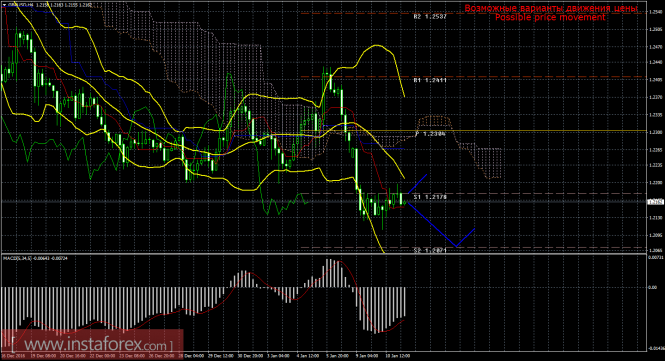Viewport: 665px width, 361px height.
Task: Click the 'Possible price movement' red caption
Action: pos(550,17)
